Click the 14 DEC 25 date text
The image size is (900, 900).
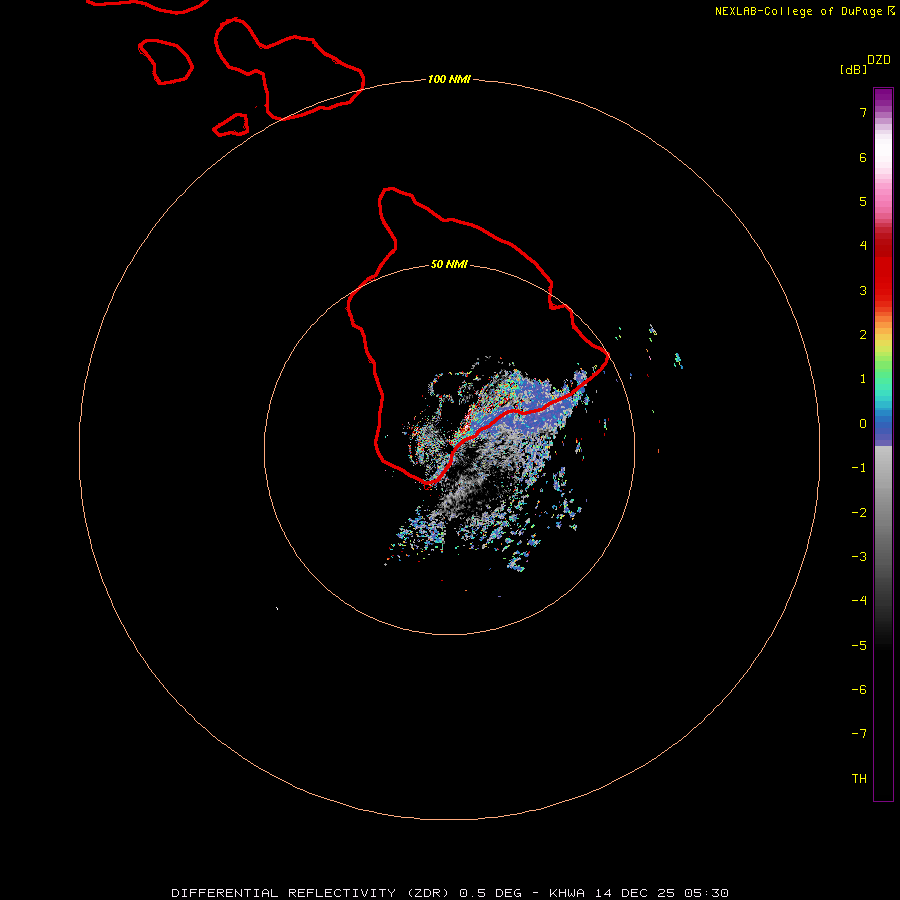(634, 893)
